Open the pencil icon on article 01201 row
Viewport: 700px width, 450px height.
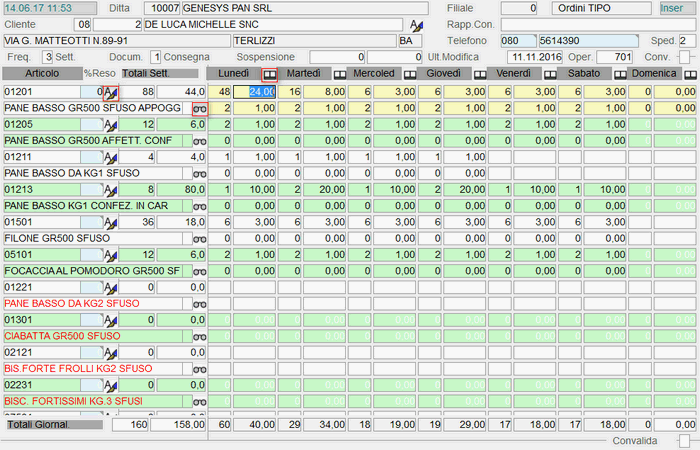click(111, 92)
